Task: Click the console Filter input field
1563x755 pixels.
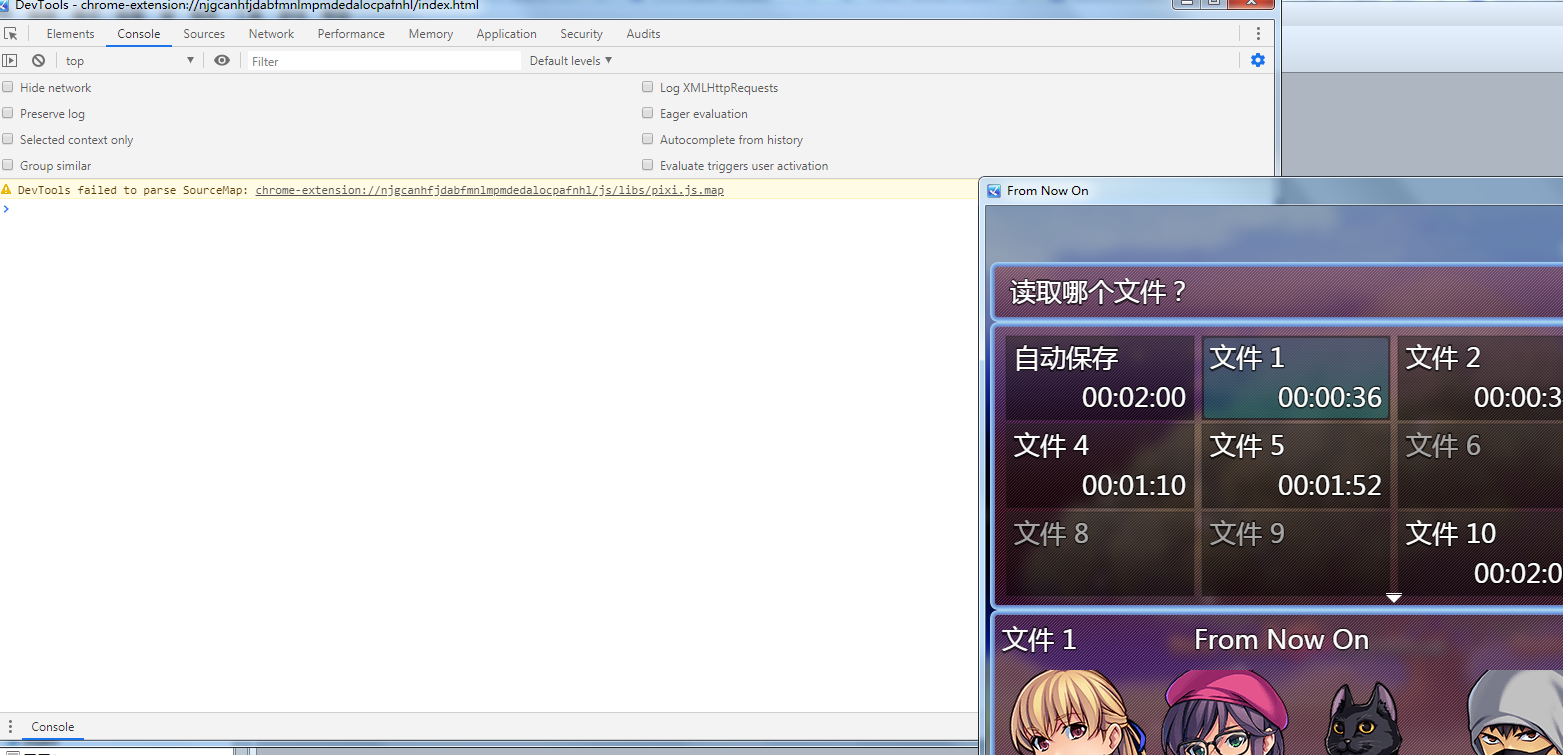Action: (x=384, y=61)
